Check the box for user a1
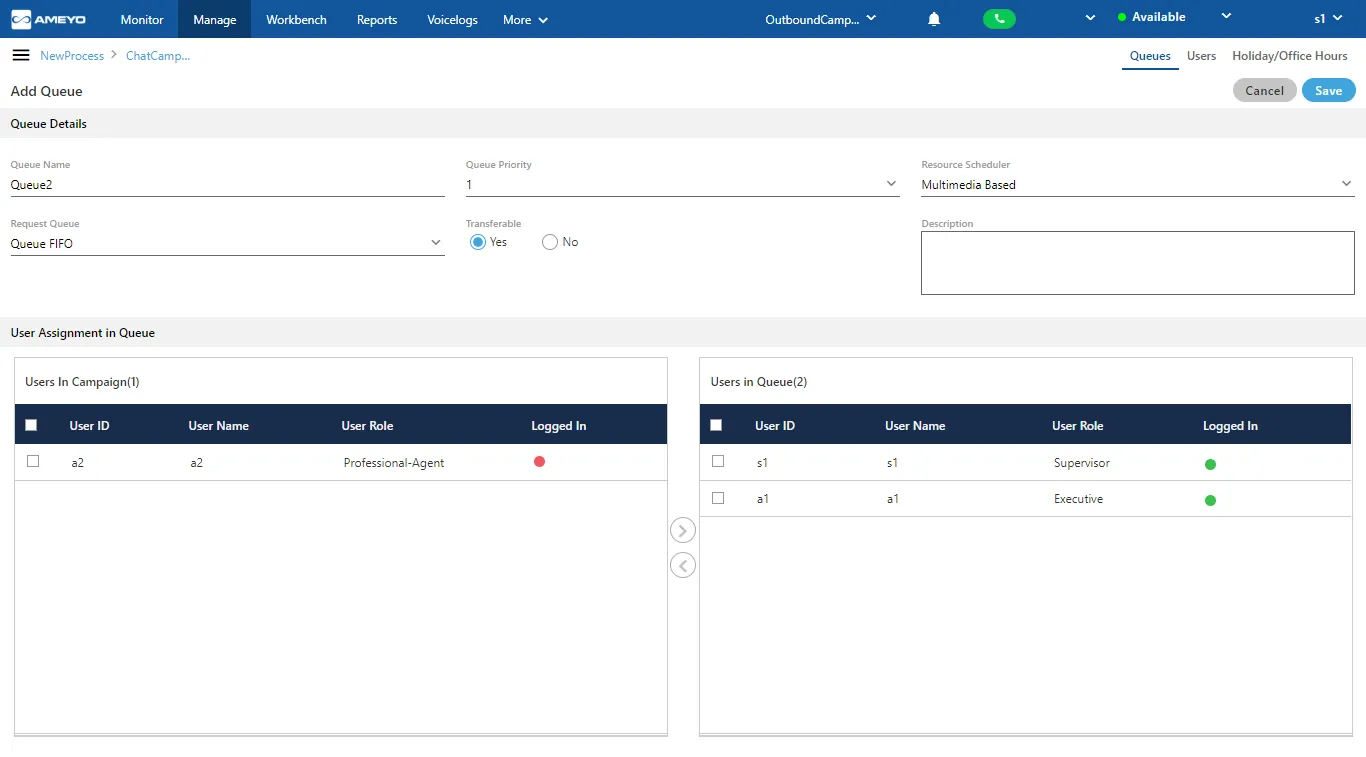The height and width of the screenshot is (757, 1366). tap(718, 497)
